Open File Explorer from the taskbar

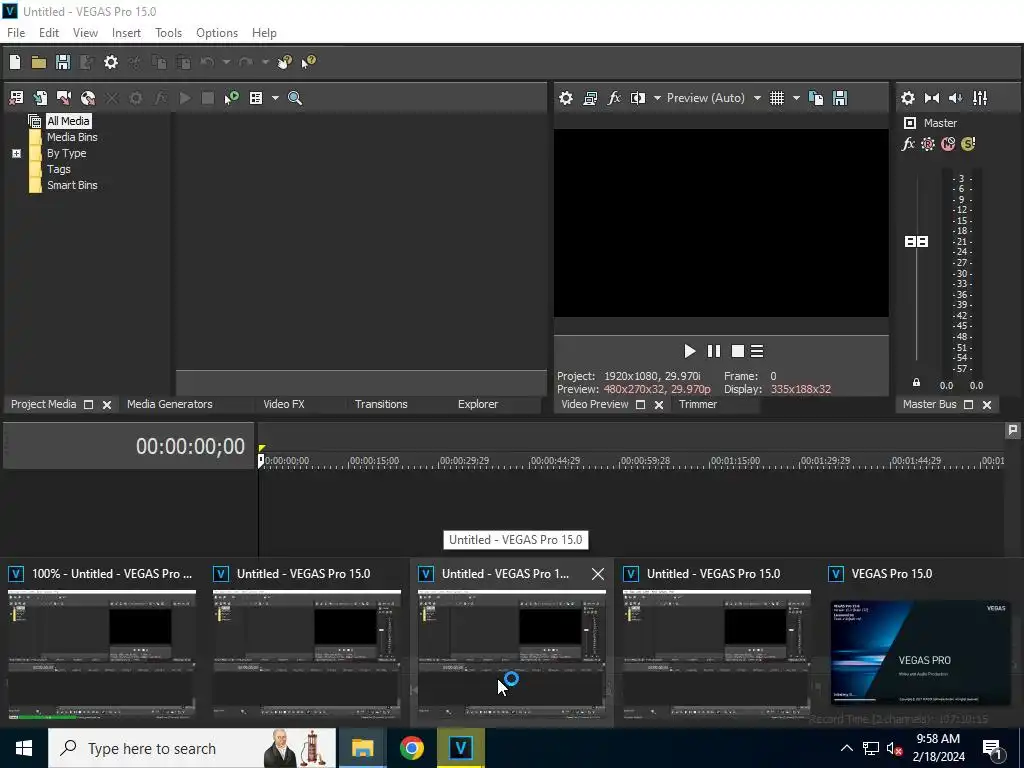coord(362,748)
